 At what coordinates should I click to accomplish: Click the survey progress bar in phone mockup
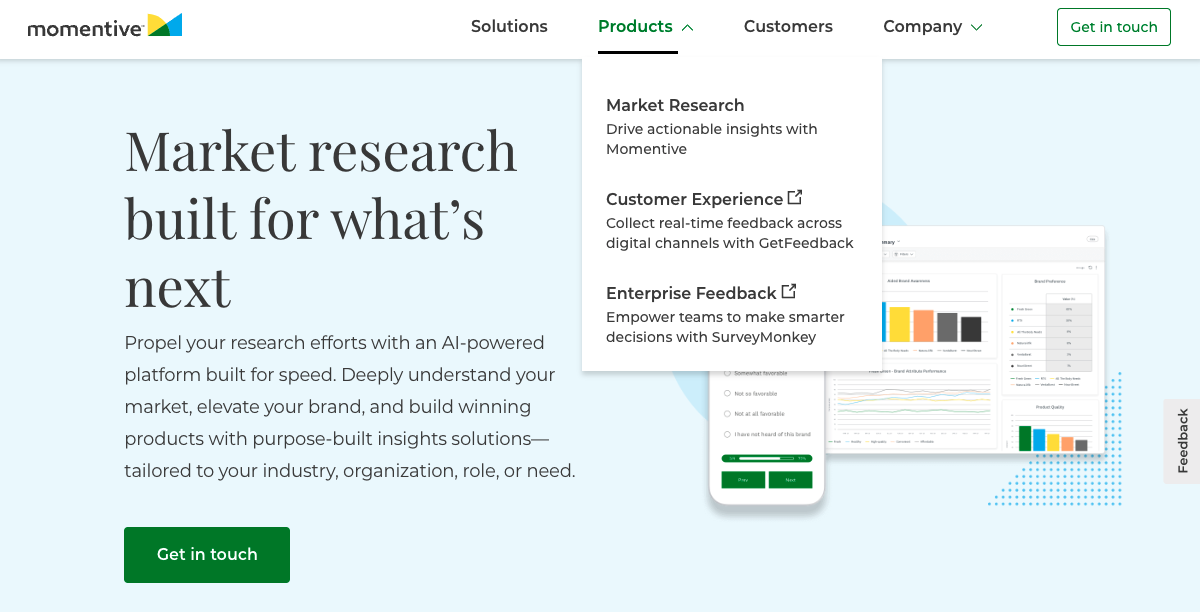pyautogui.click(x=766, y=458)
